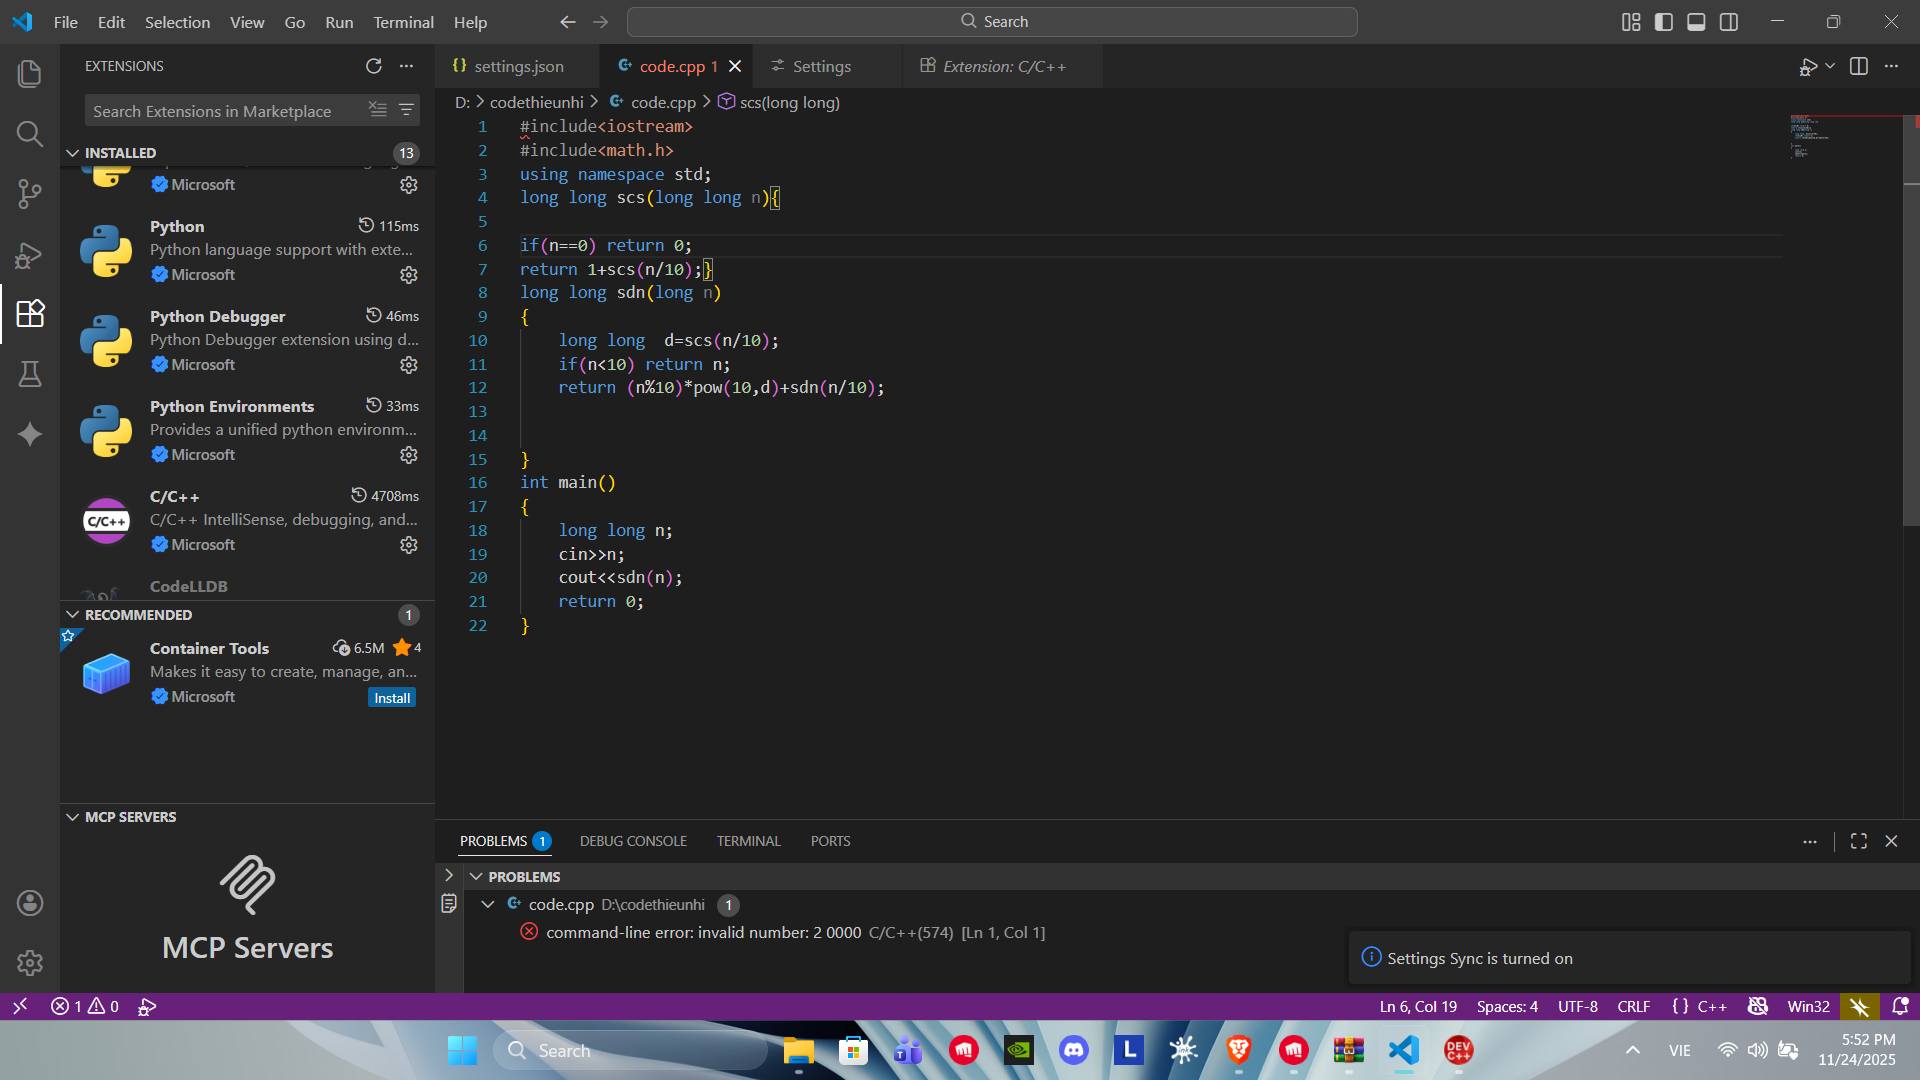
Task: Collapse the RECOMMENDED extensions section
Action: click(x=73, y=615)
